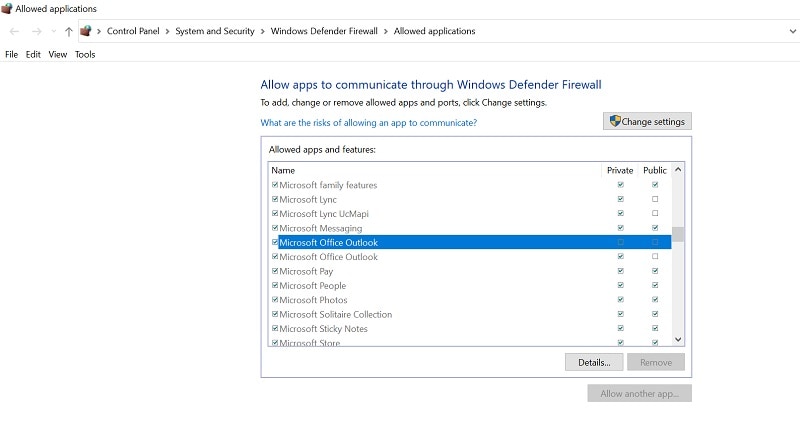Open the Tools menu
The image size is (800, 430).
click(85, 54)
